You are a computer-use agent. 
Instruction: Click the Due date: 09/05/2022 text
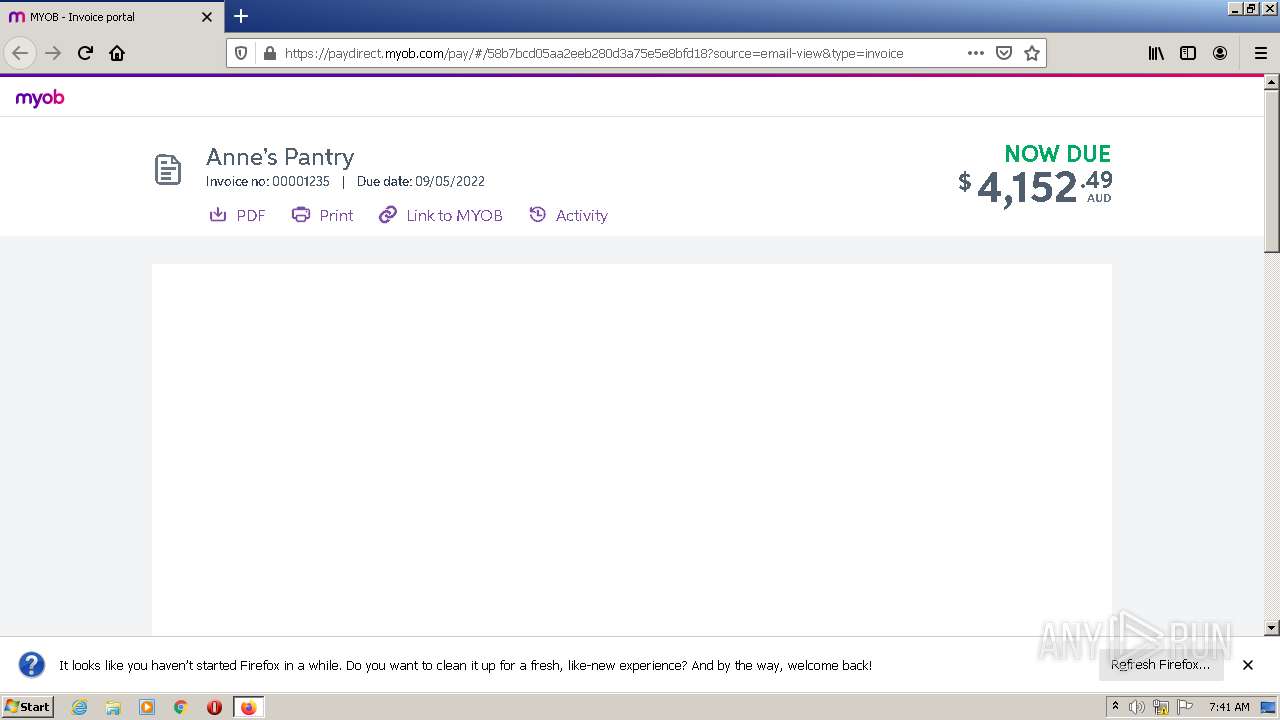click(421, 182)
